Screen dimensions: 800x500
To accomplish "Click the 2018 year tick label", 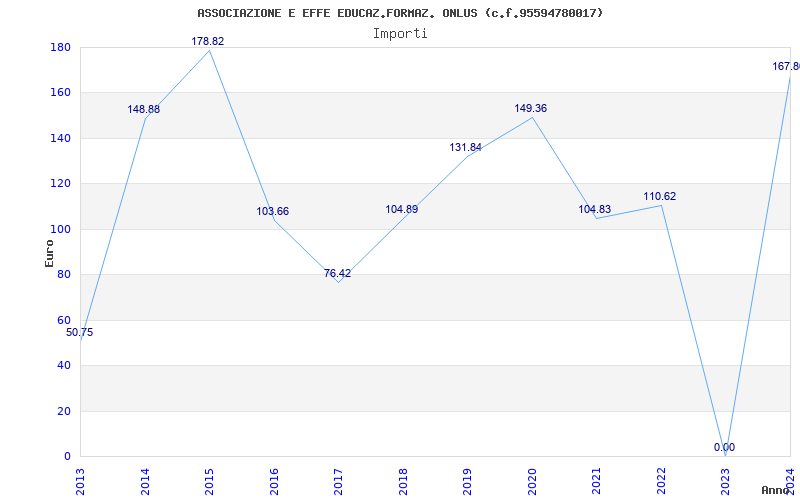I will point(403,481).
